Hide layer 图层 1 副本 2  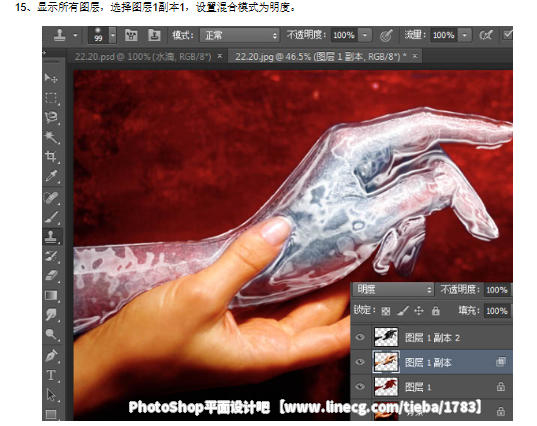pyautogui.click(x=360, y=337)
